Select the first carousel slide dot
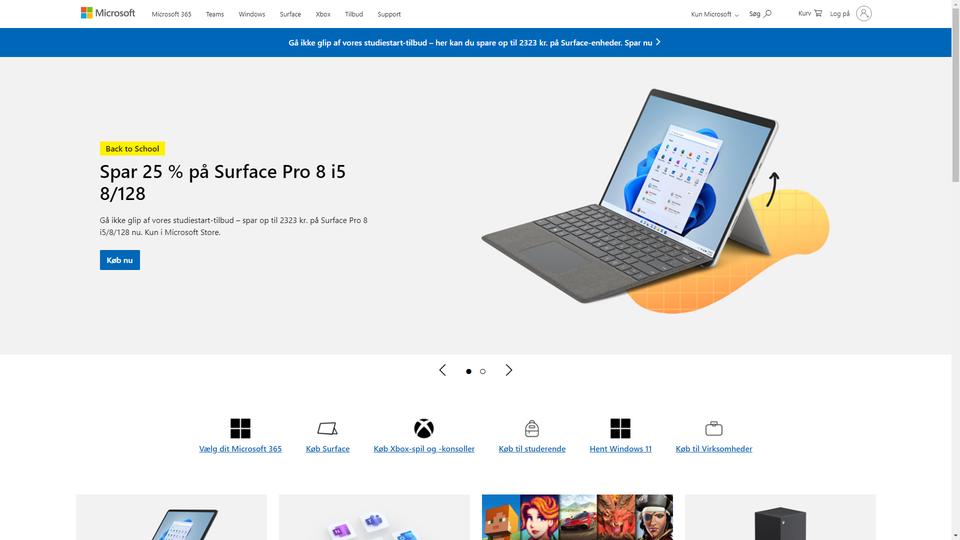 (469, 371)
